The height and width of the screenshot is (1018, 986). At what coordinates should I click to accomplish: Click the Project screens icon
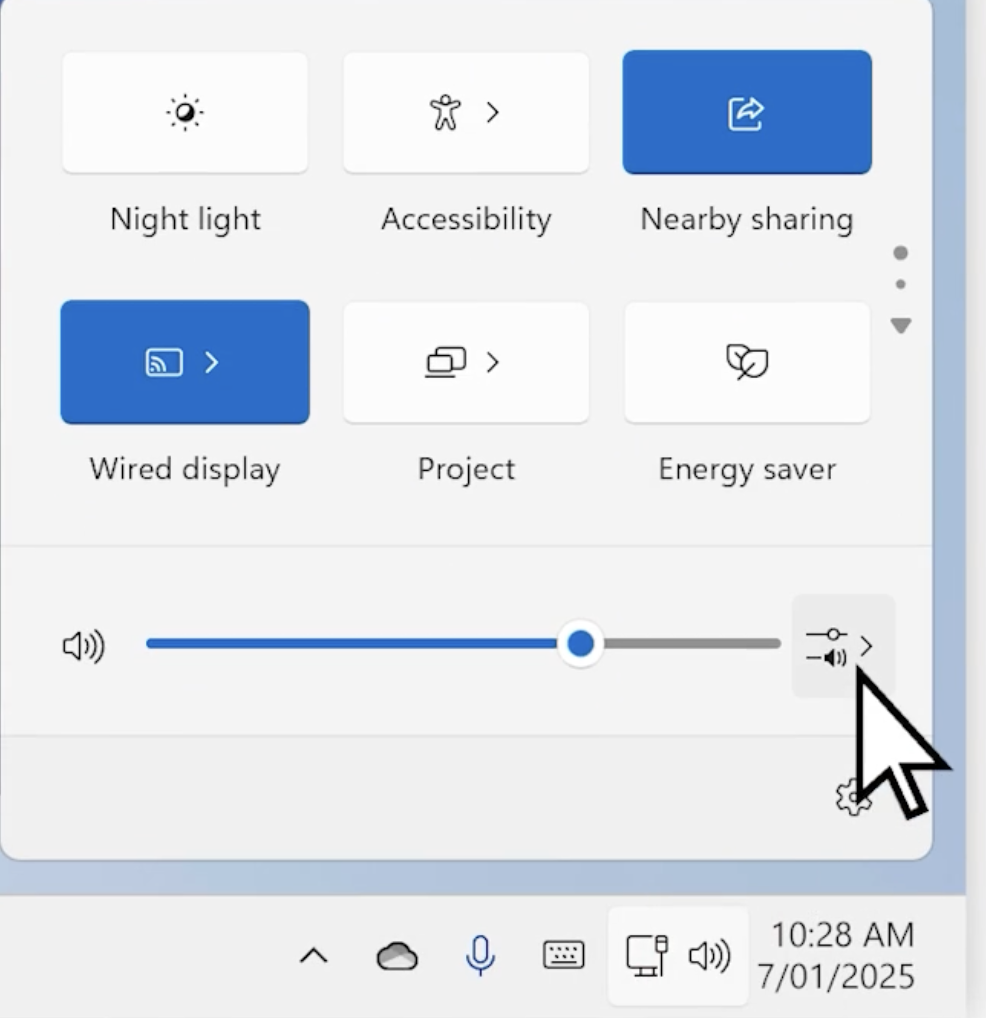445,362
